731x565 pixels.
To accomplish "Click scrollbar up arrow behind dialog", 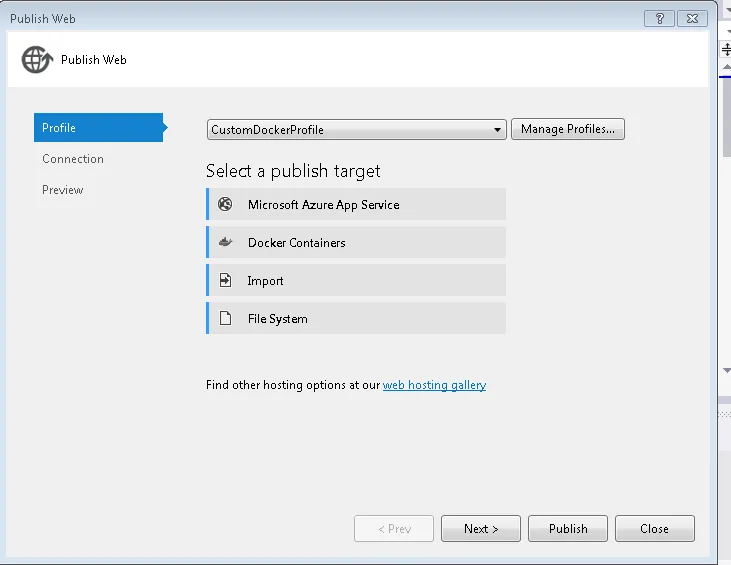I will tap(726, 67).
